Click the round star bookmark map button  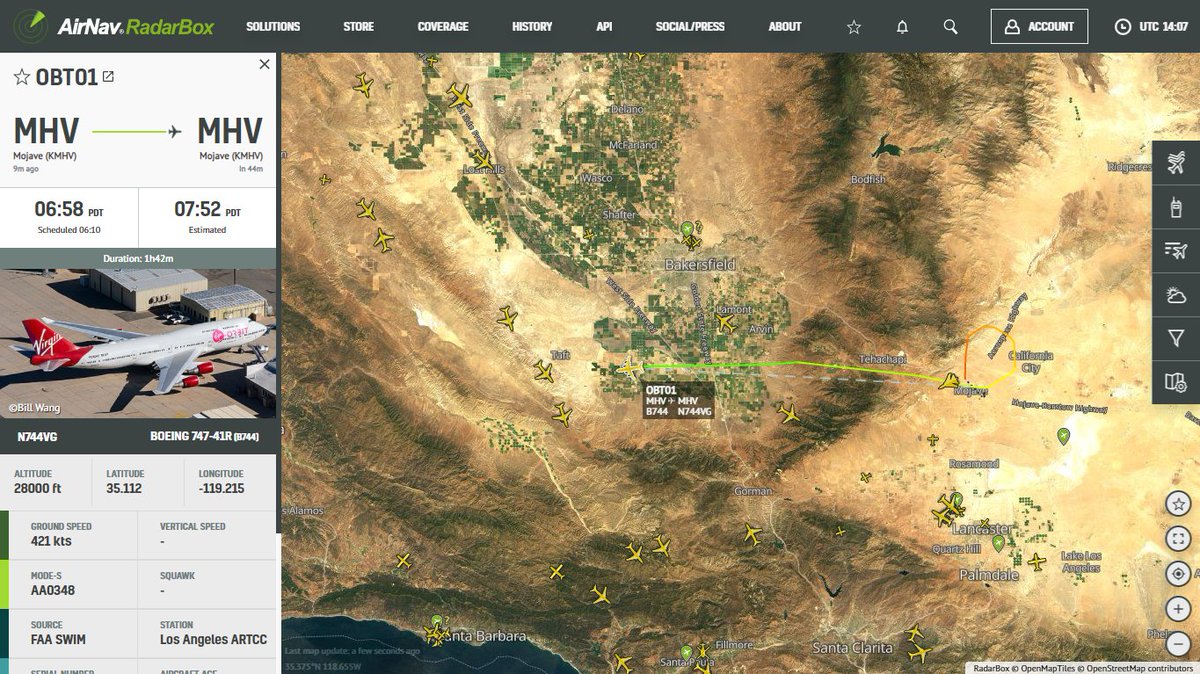click(1178, 504)
